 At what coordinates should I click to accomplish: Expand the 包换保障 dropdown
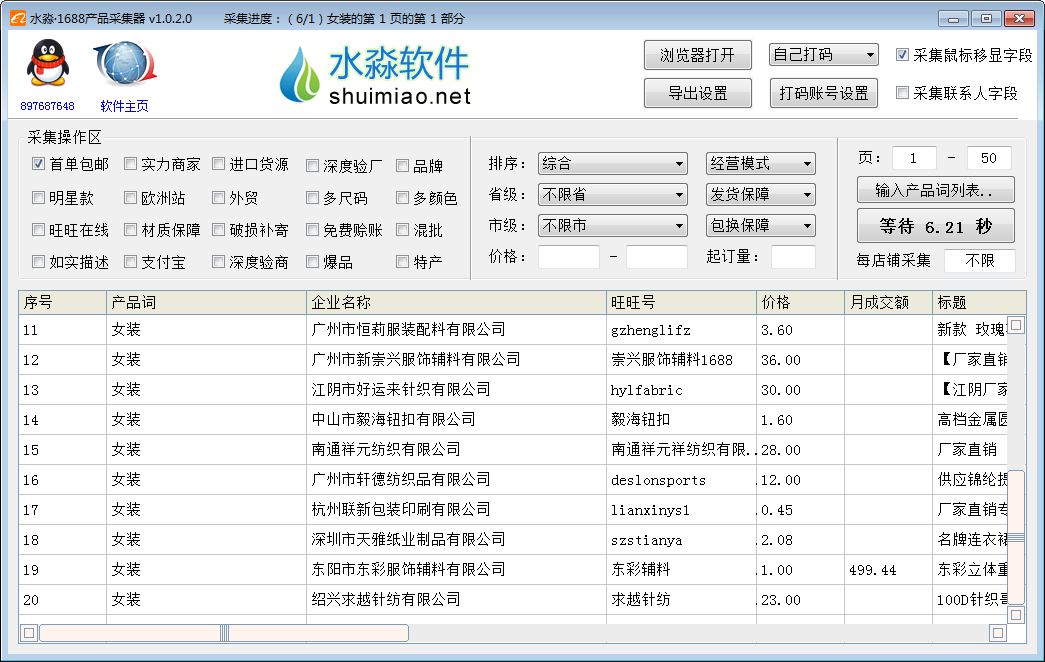point(761,226)
